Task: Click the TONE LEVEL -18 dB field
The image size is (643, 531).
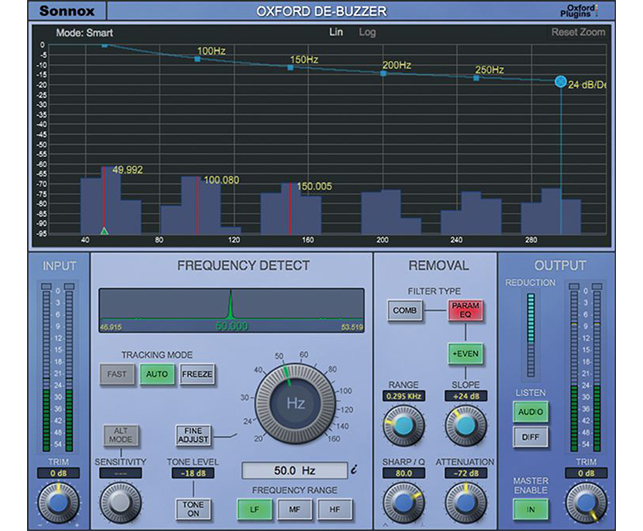Action: (193, 473)
